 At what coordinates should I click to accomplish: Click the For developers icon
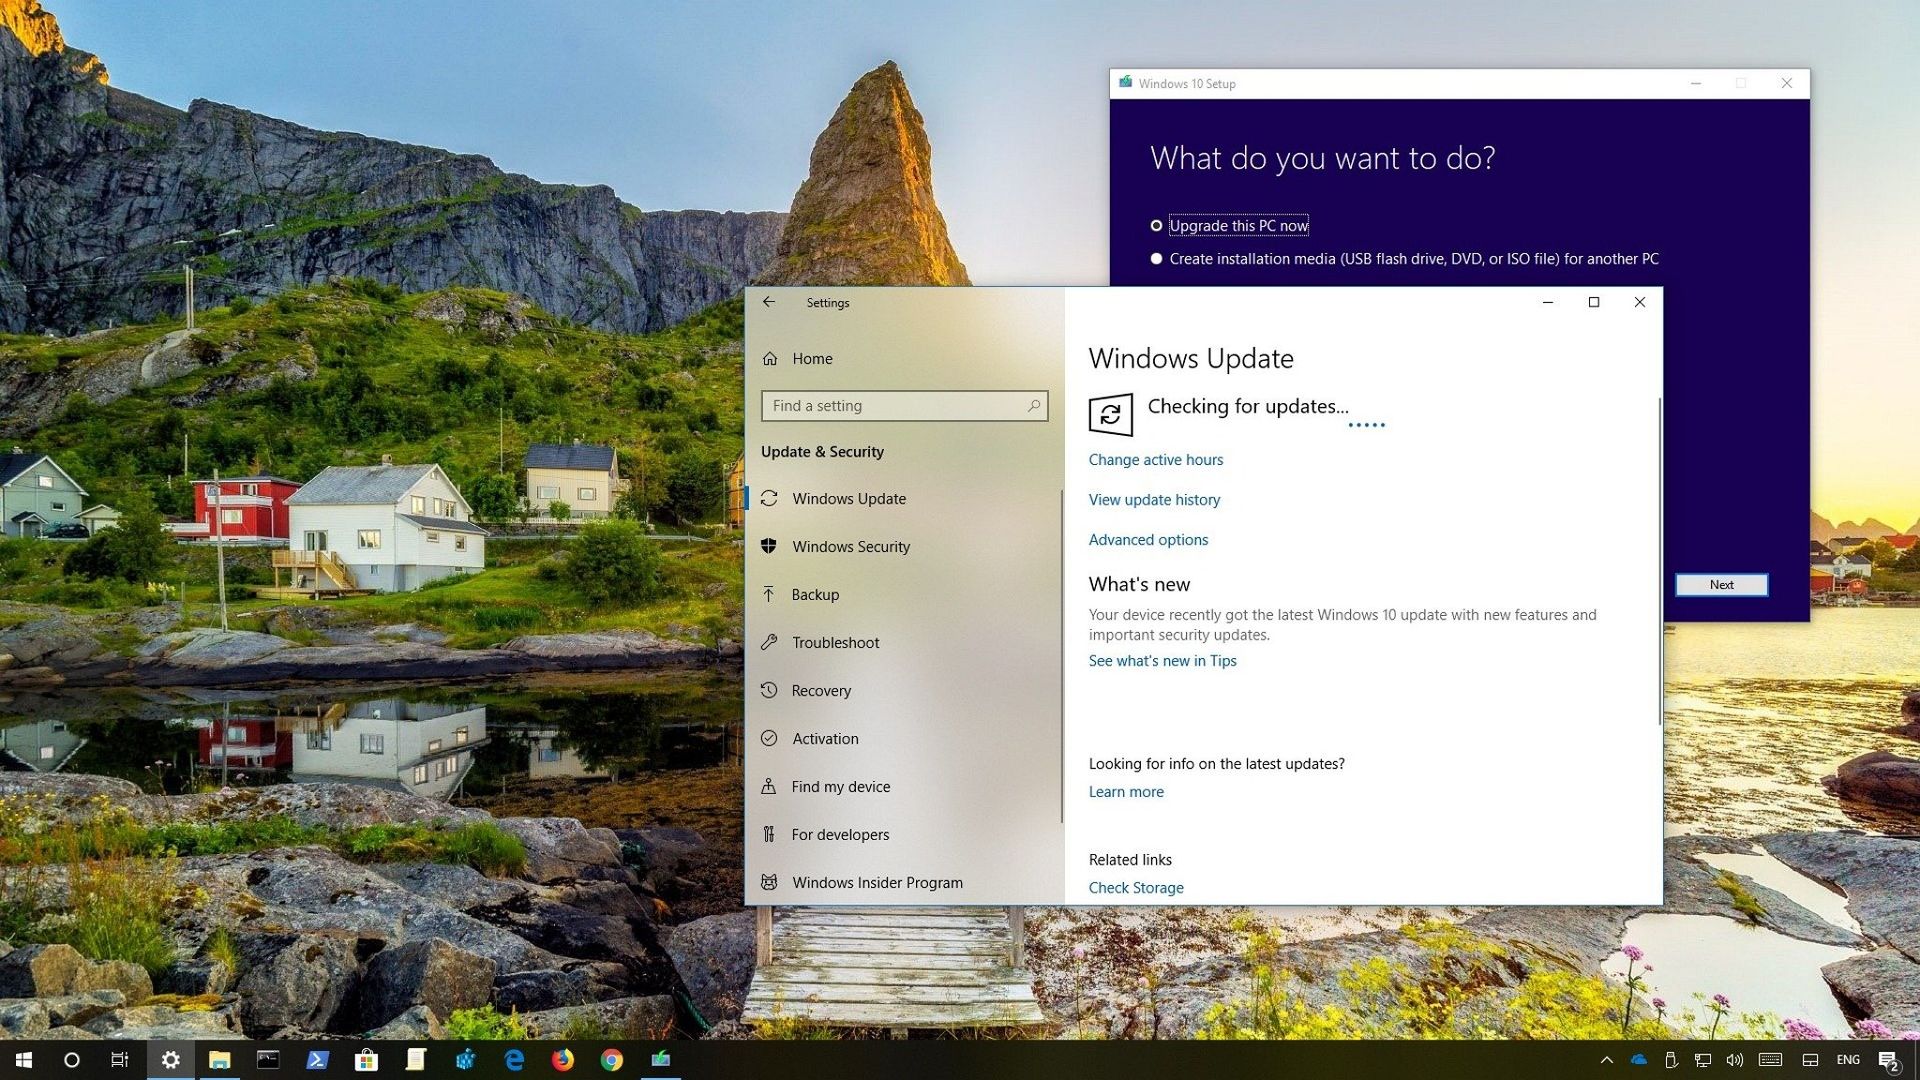point(768,834)
